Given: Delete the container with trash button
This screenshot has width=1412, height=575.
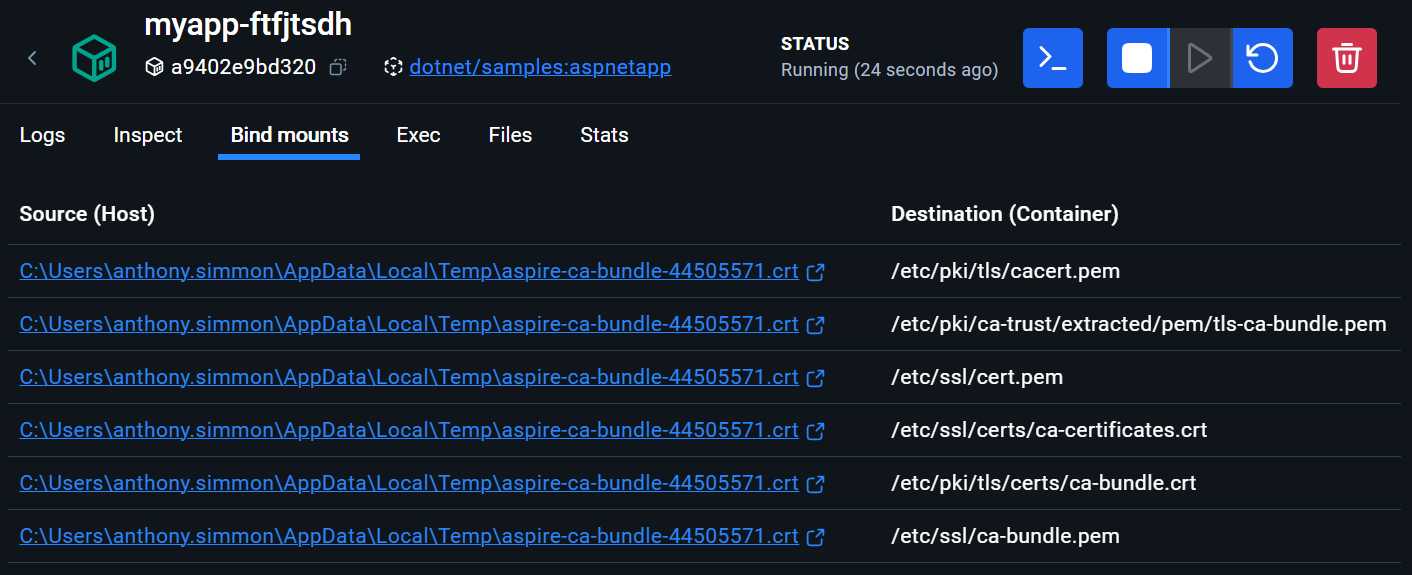Looking at the screenshot, I should click(1347, 58).
